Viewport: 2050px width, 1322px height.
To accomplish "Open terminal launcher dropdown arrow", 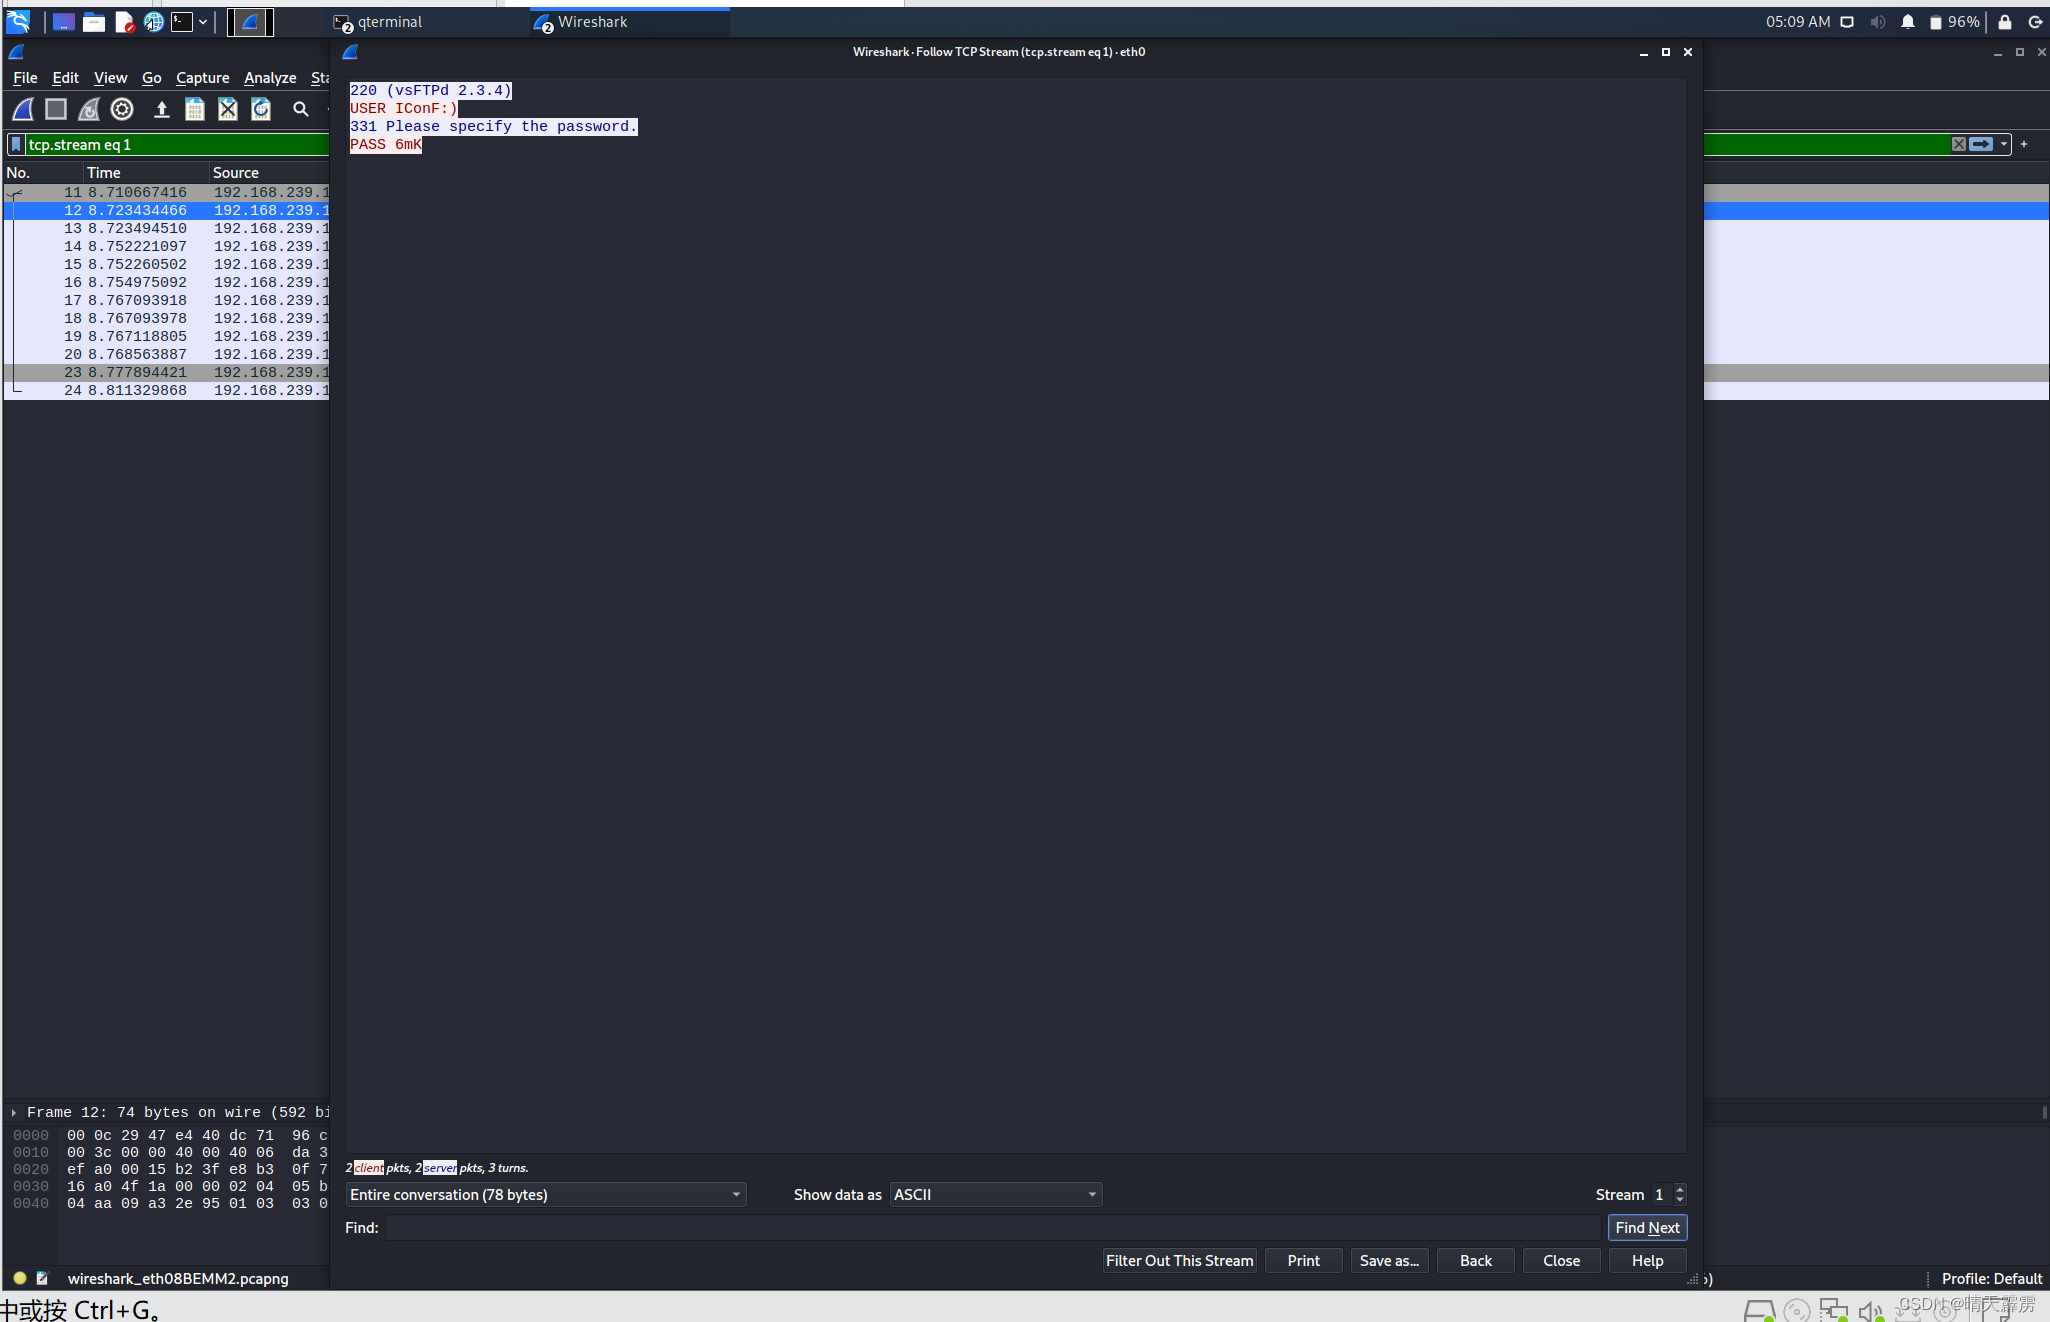I will pos(203,21).
